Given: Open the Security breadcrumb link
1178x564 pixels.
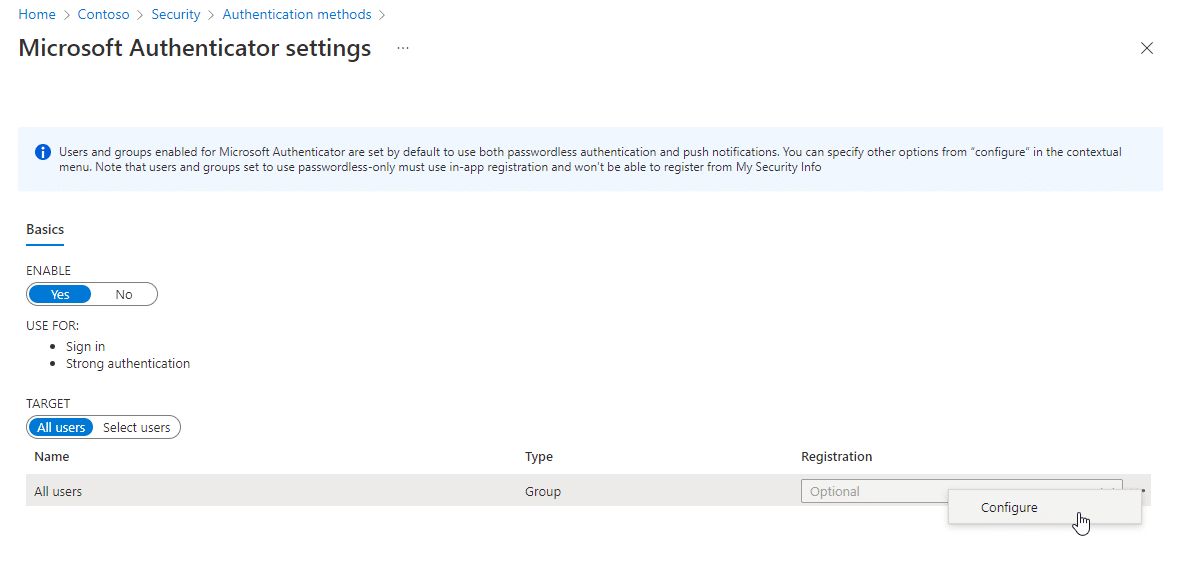Looking at the screenshot, I should click(176, 14).
